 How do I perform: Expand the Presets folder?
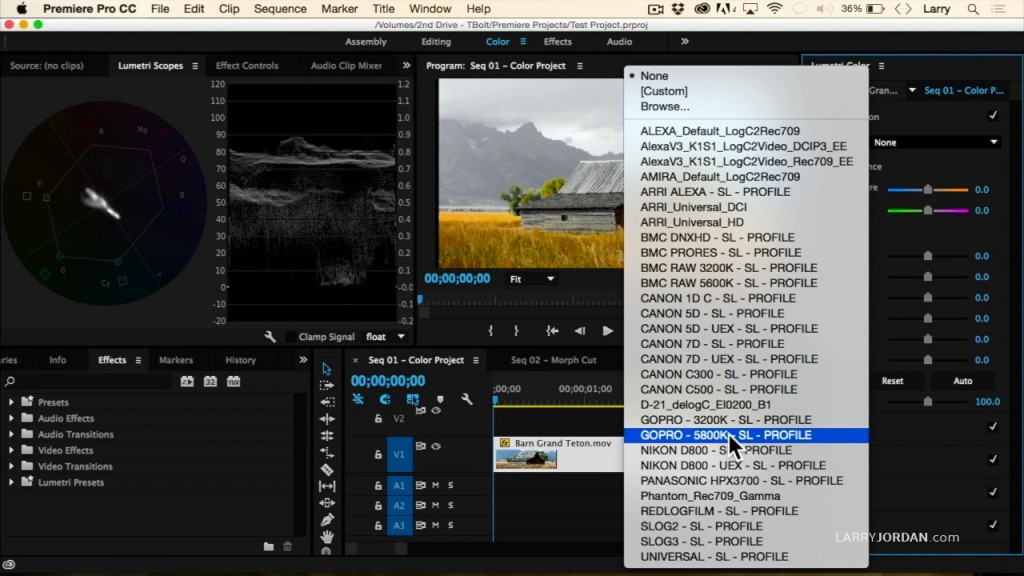pos(11,402)
